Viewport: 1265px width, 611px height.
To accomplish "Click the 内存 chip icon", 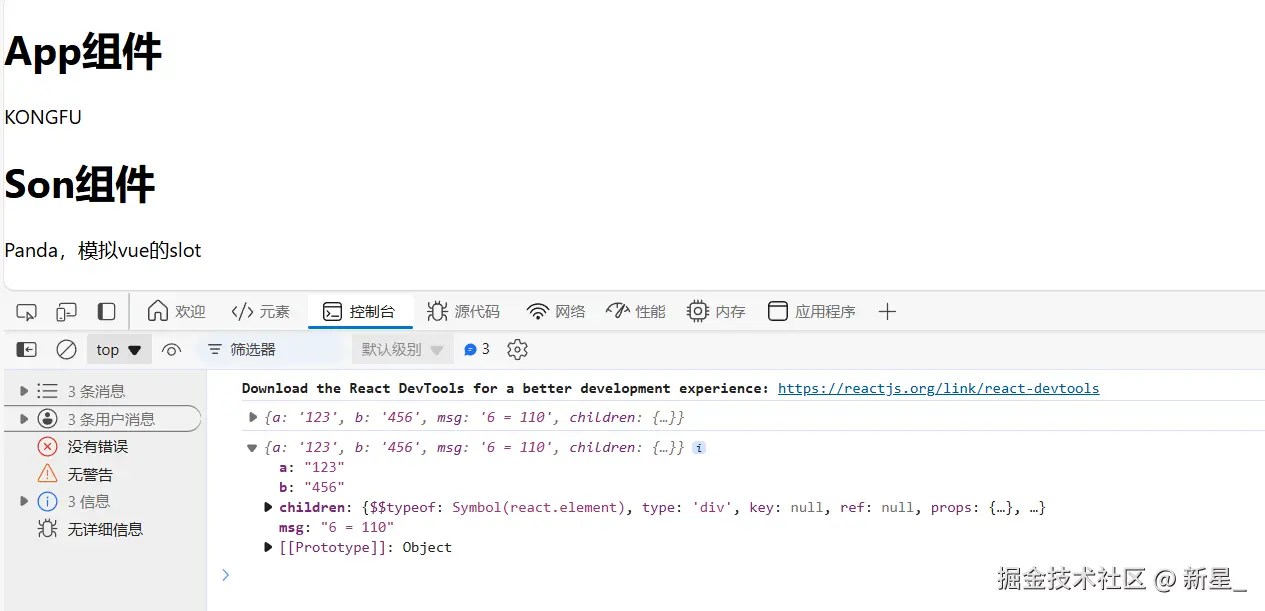I will (x=698, y=312).
